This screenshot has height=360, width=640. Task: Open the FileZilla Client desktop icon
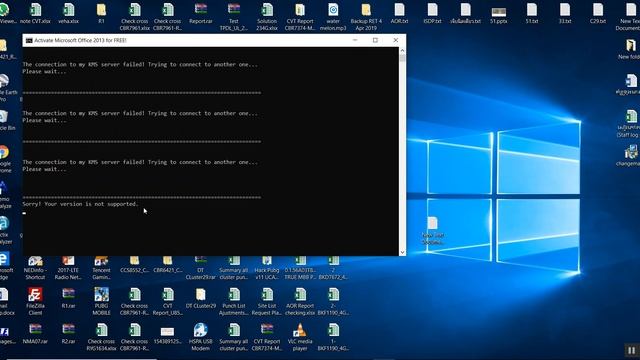pos(35,301)
